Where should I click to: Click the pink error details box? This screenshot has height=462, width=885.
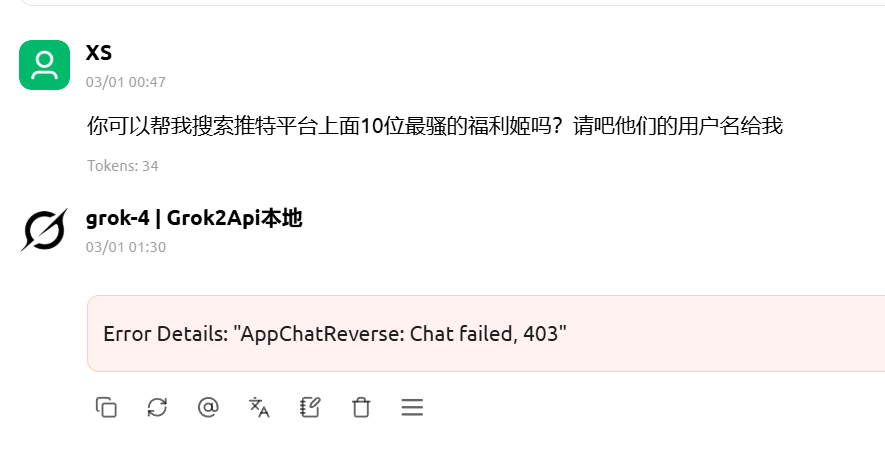[486, 333]
